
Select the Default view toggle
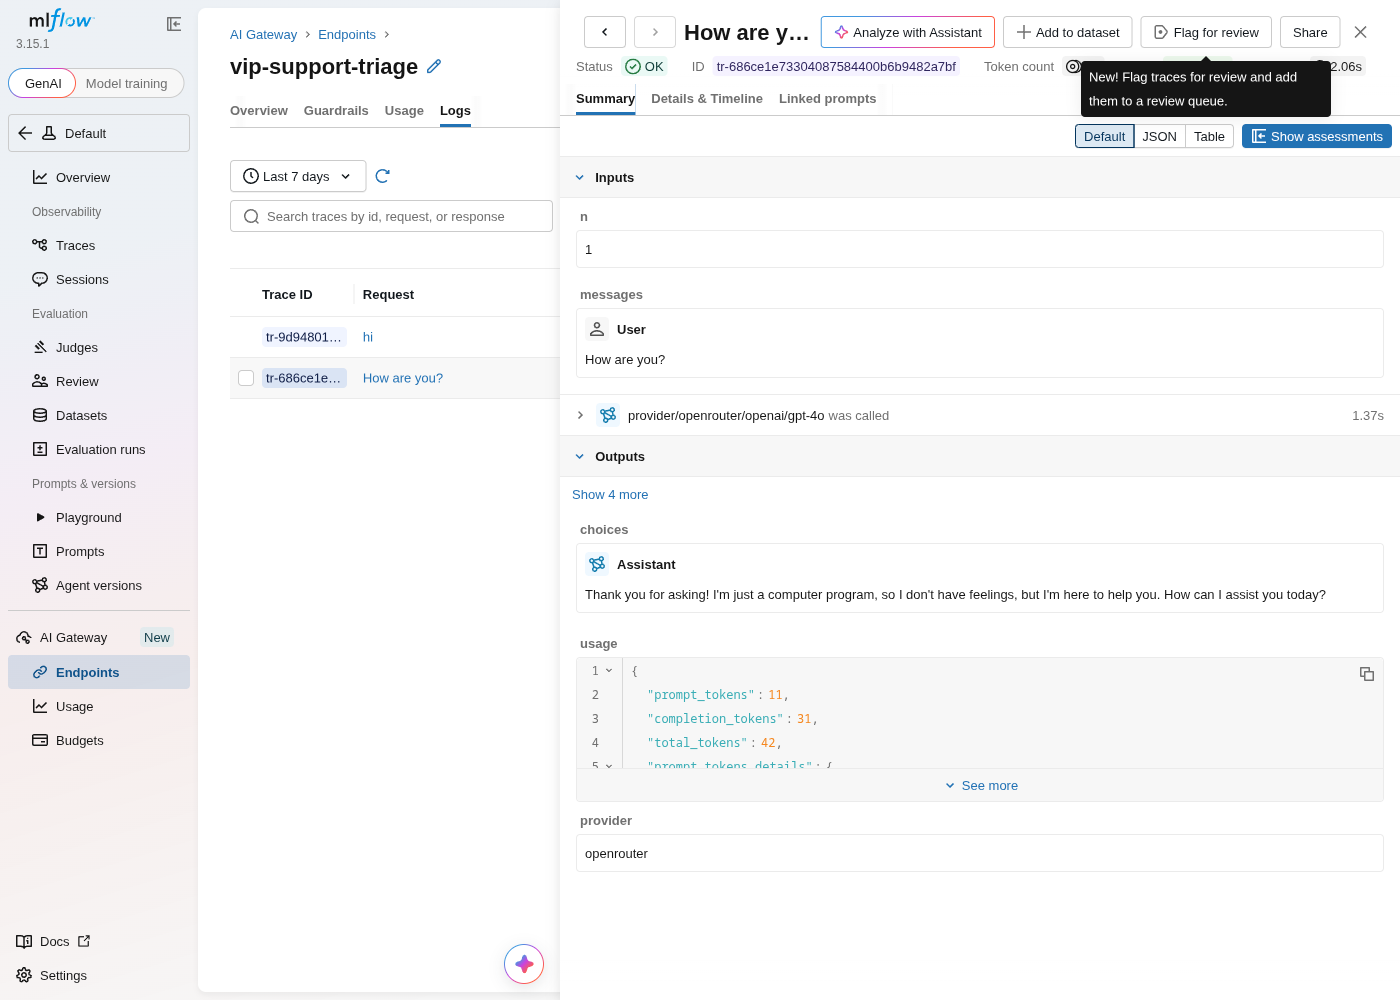1104,136
